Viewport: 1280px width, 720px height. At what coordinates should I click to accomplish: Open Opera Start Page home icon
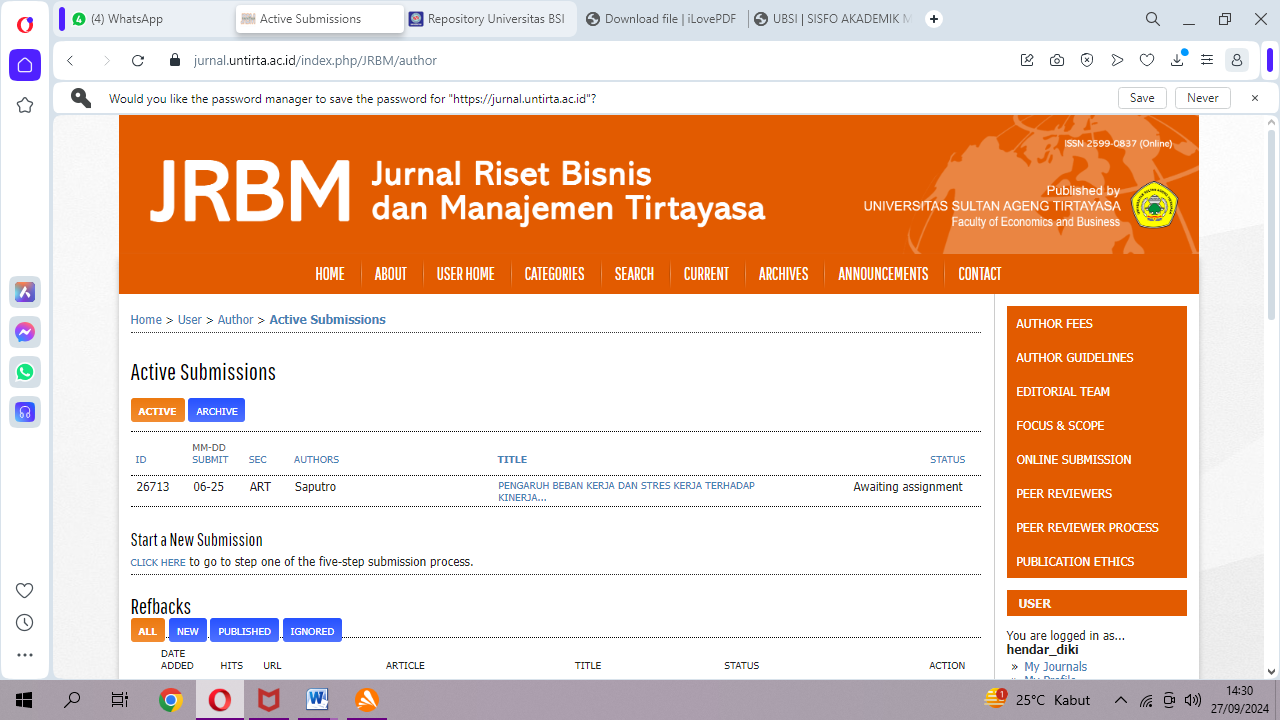[25, 65]
